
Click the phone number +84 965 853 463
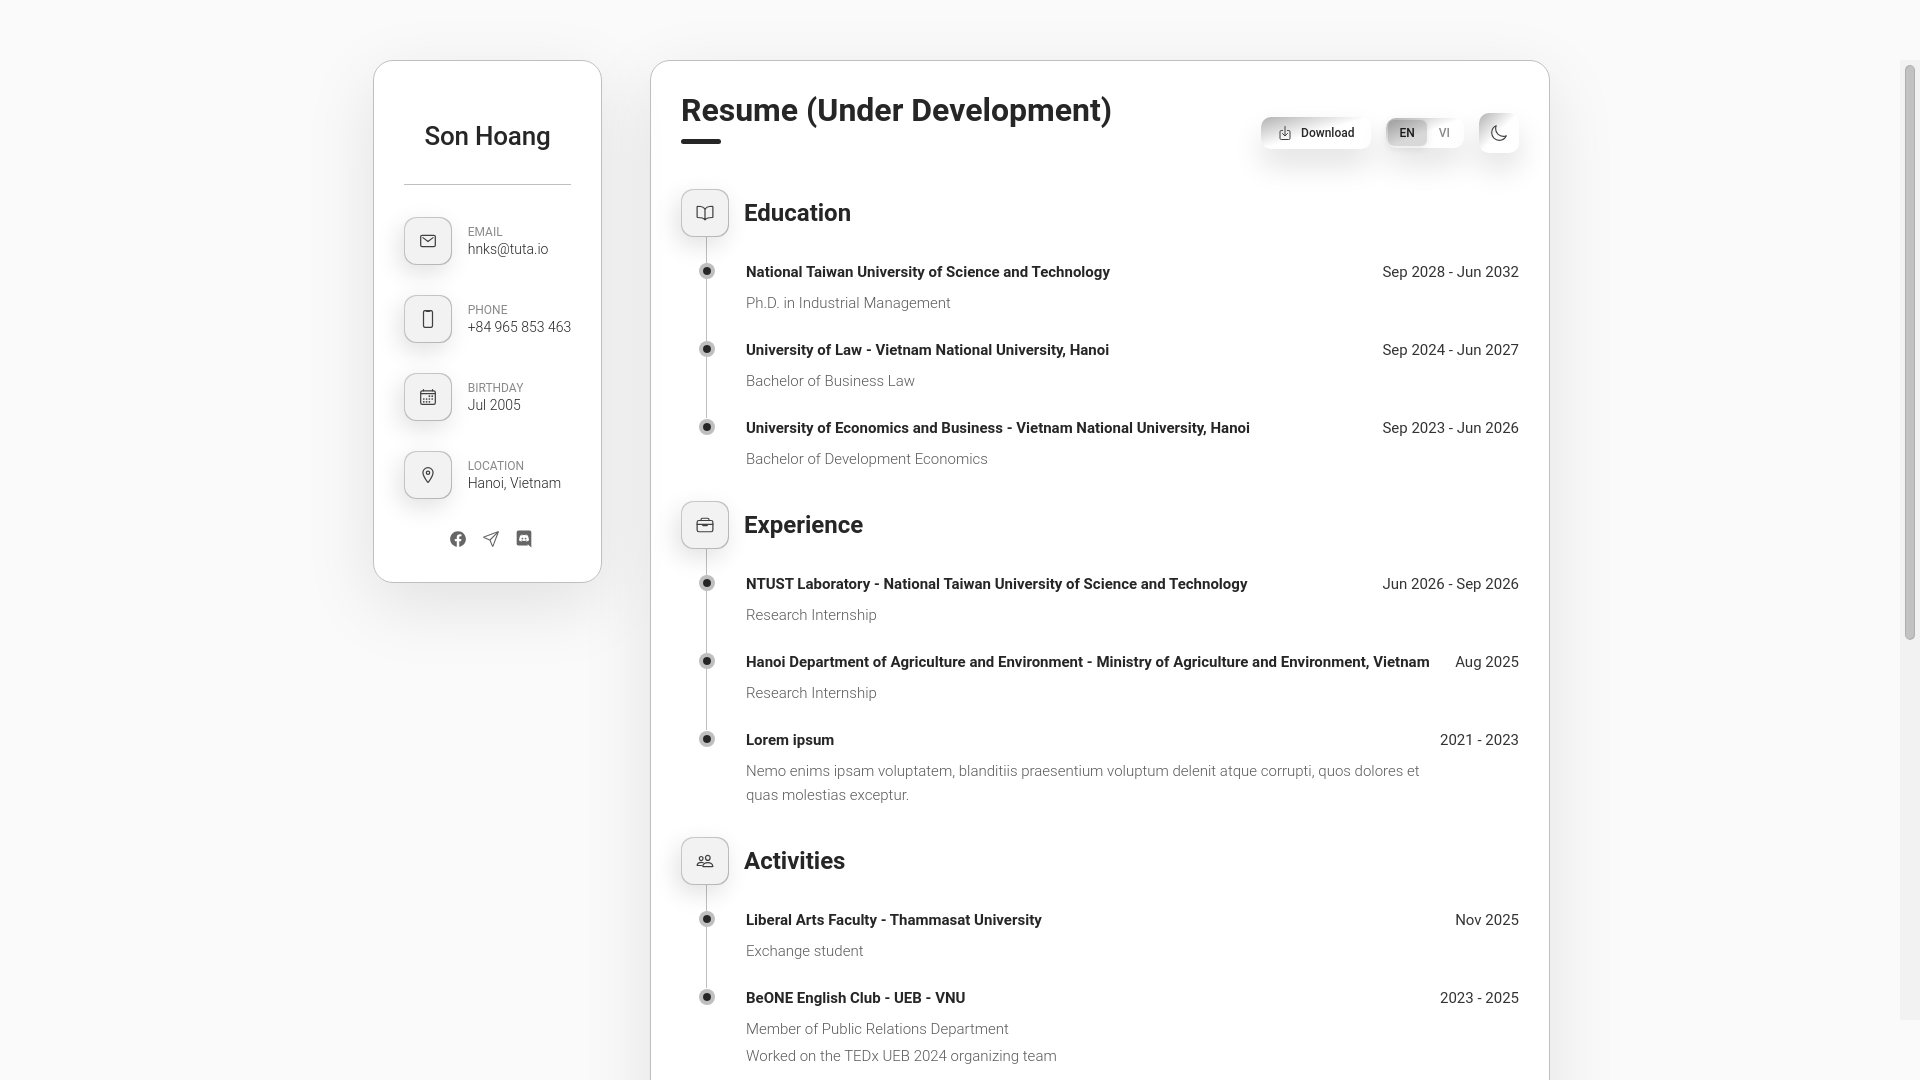519,328
